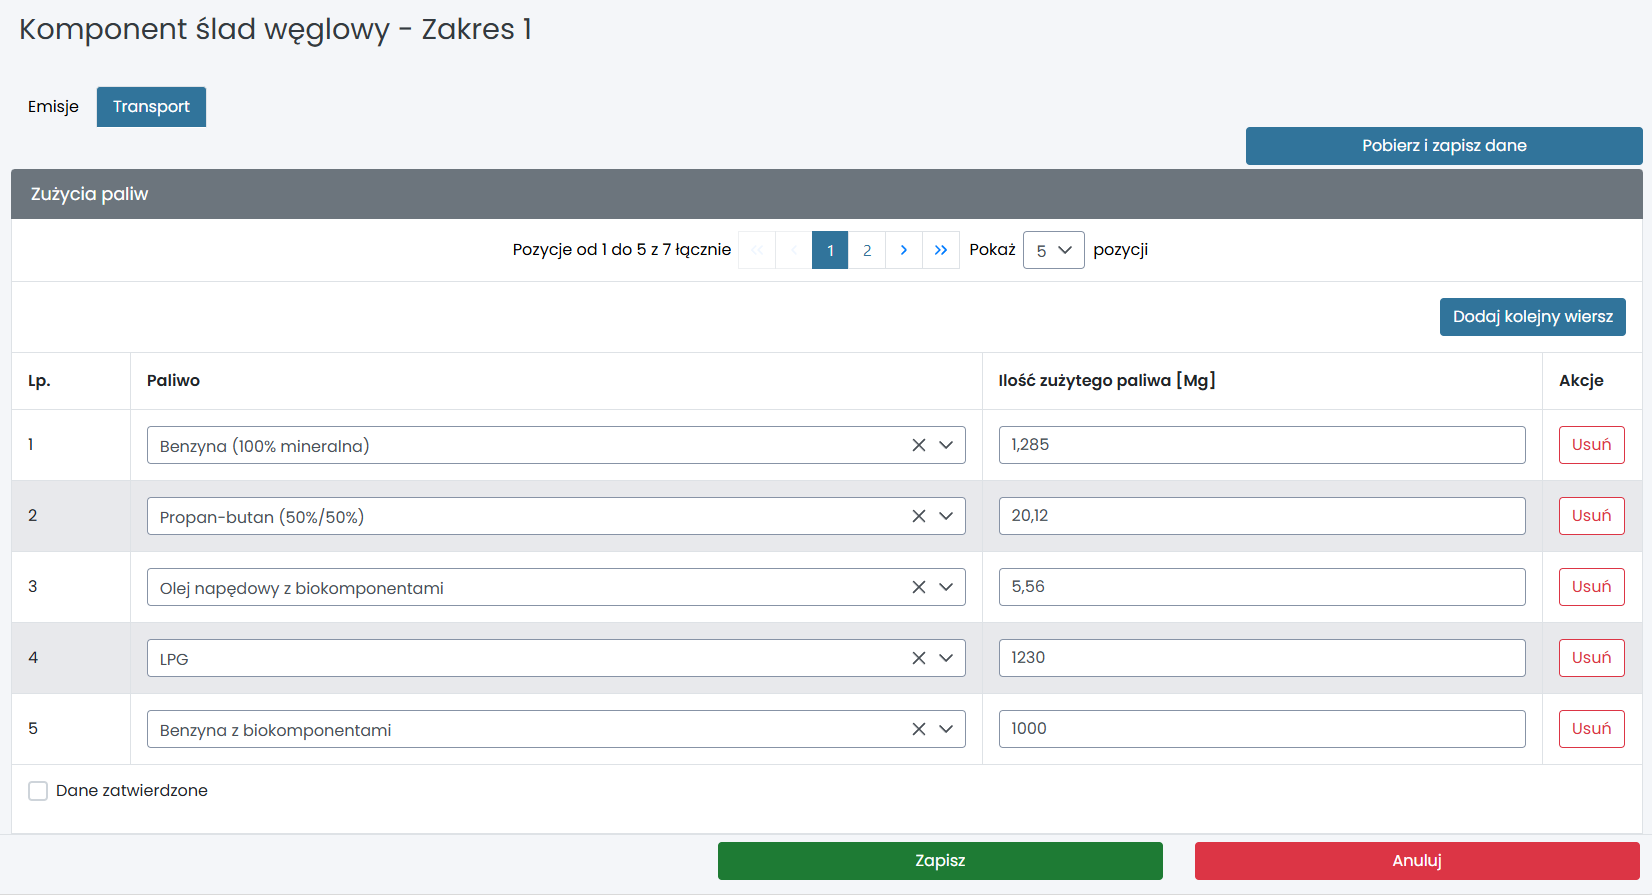Clear the Propan-butan fuel selection
The height and width of the screenshot is (895, 1652).
[918, 516]
